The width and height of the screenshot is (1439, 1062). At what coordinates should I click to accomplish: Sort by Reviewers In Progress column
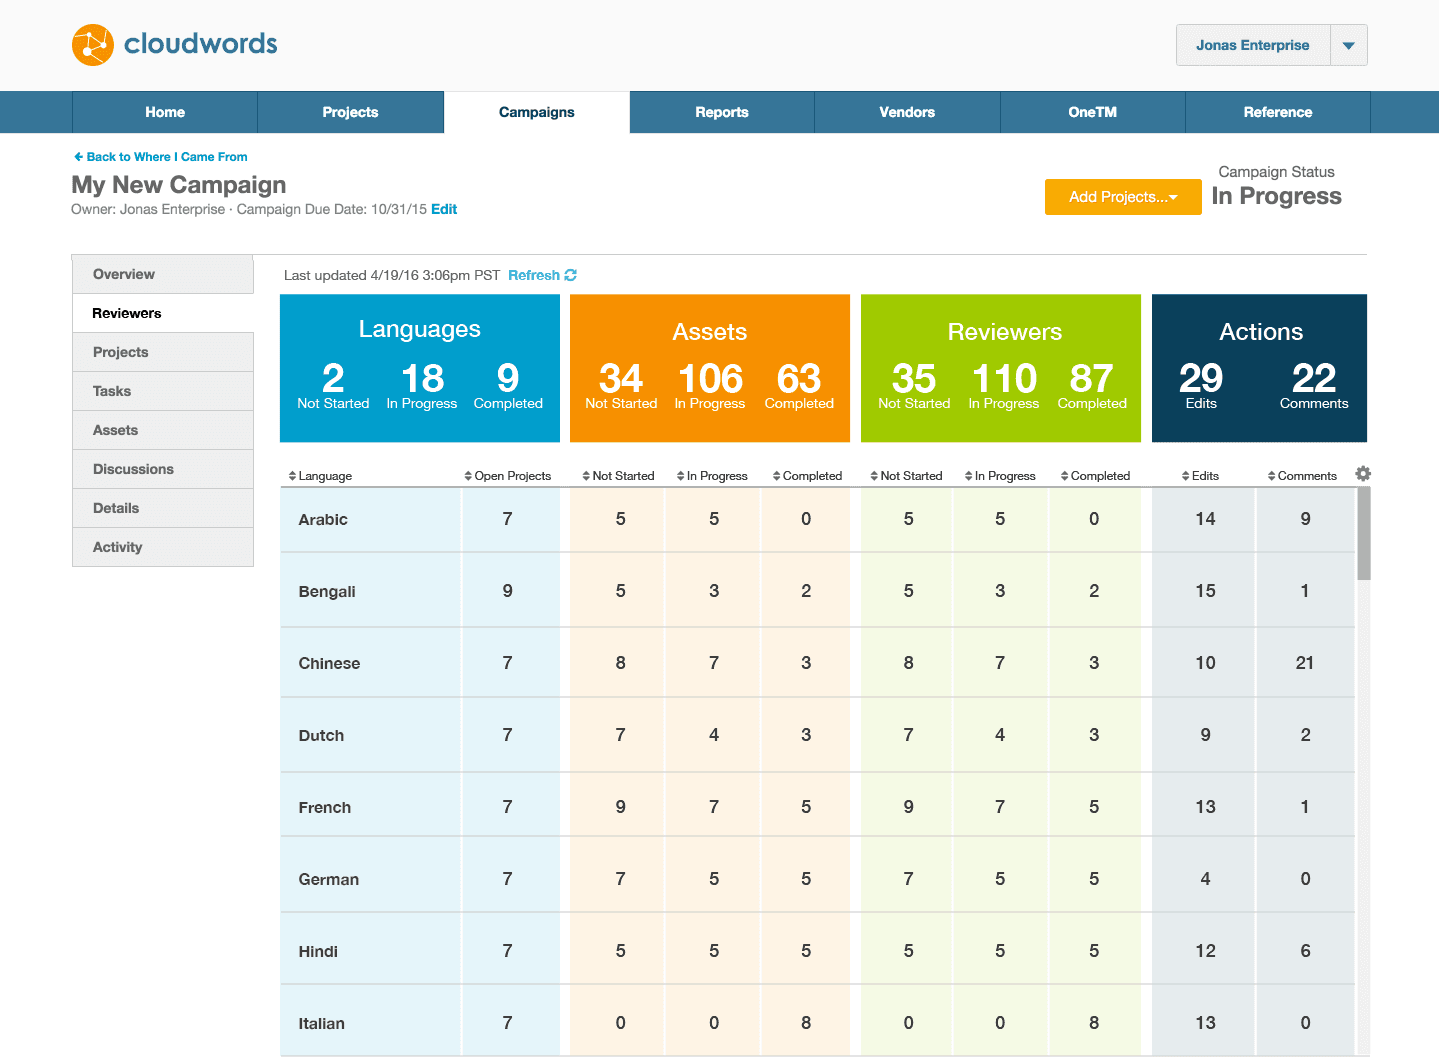point(1000,476)
